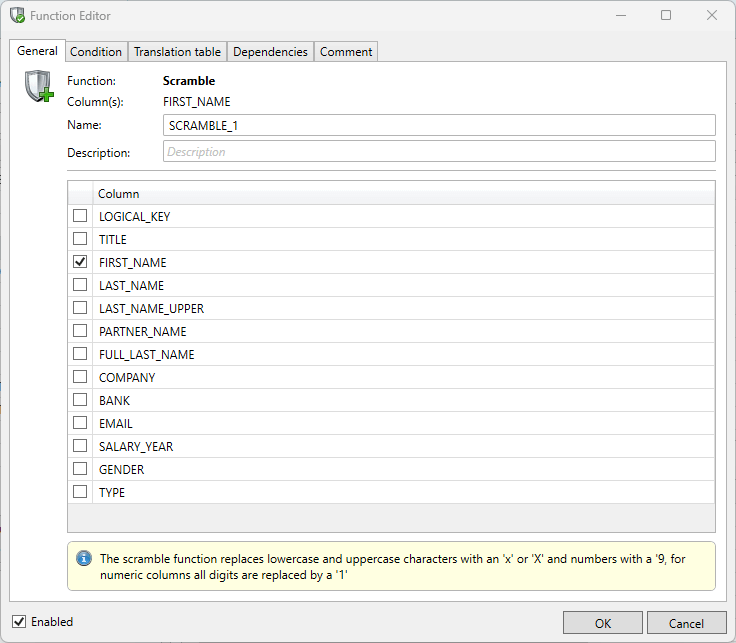
Task: Click the Cancel button
Action: click(686, 623)
